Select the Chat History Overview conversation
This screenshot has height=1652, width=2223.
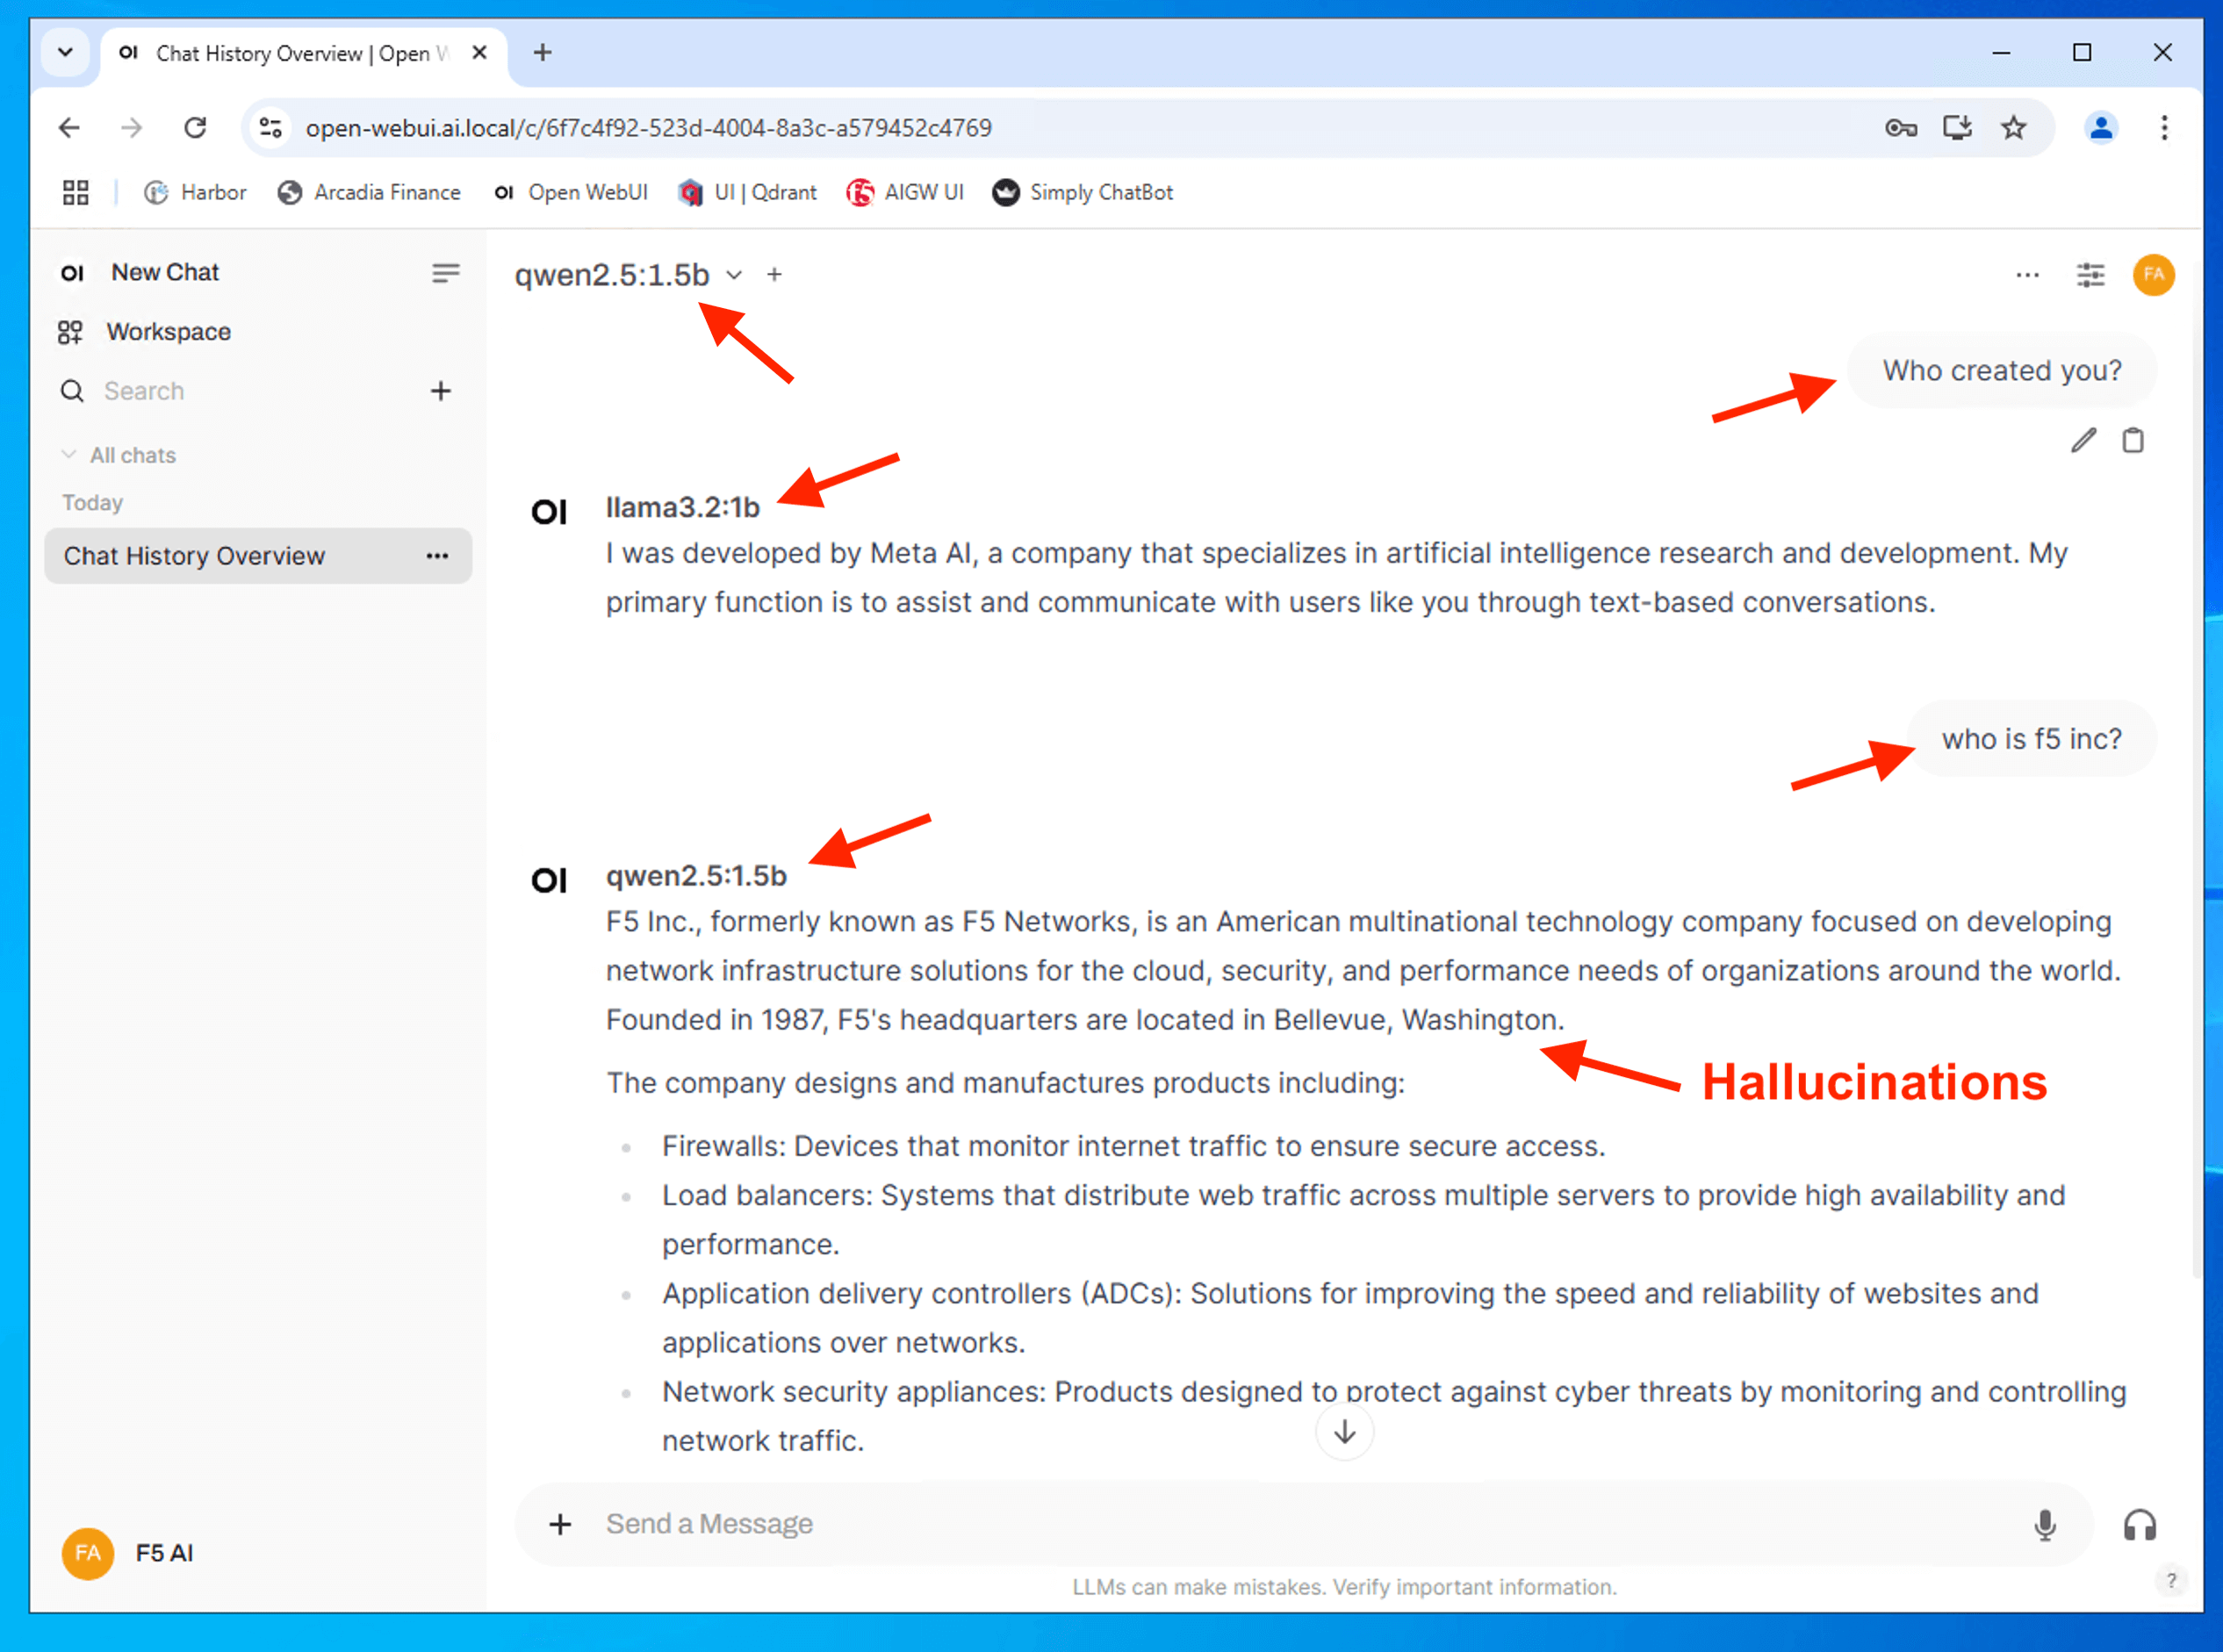[x=195, y=556]
